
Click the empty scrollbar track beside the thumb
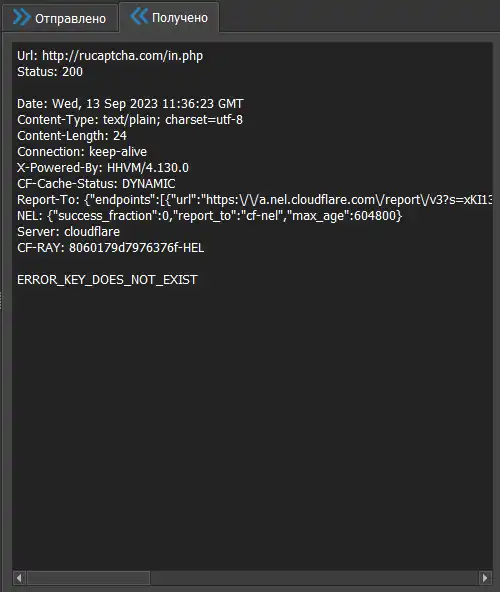pyautogui.click(x=314, y=577)
